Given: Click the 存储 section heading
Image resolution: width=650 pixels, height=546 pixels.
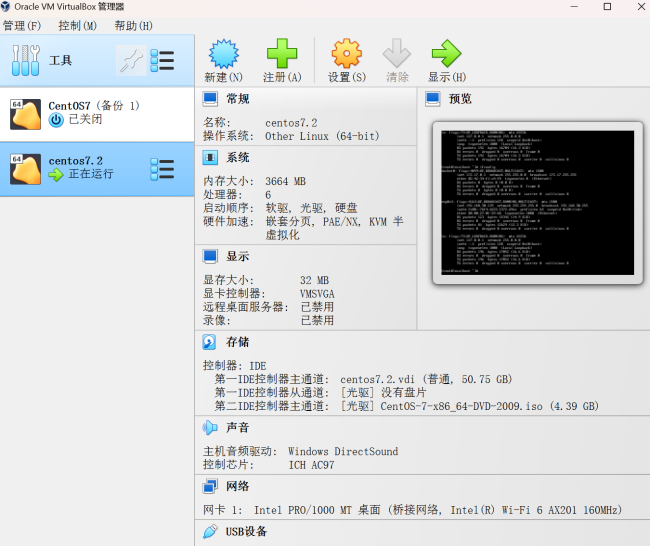Looking at the screenshot, I should point(238,342).
